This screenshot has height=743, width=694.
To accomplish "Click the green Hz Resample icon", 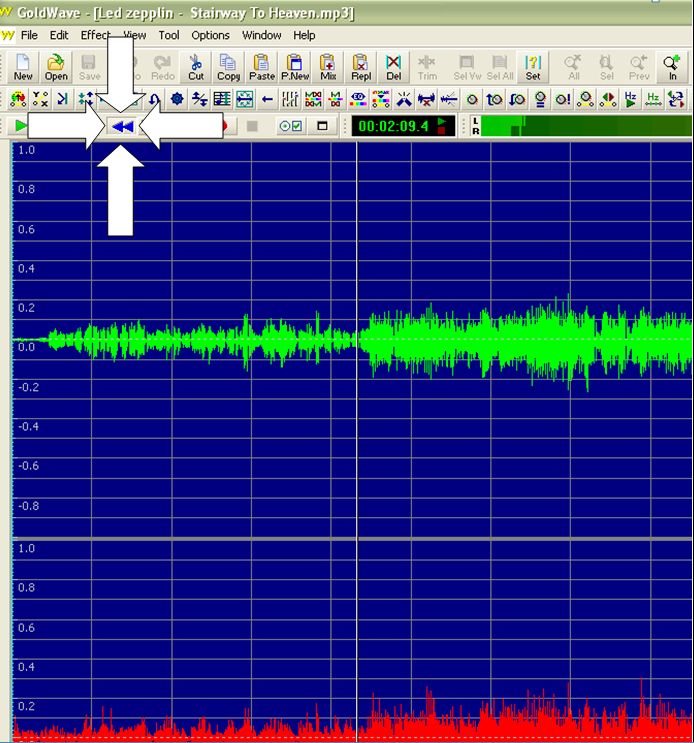I will (x=653, y=100).
